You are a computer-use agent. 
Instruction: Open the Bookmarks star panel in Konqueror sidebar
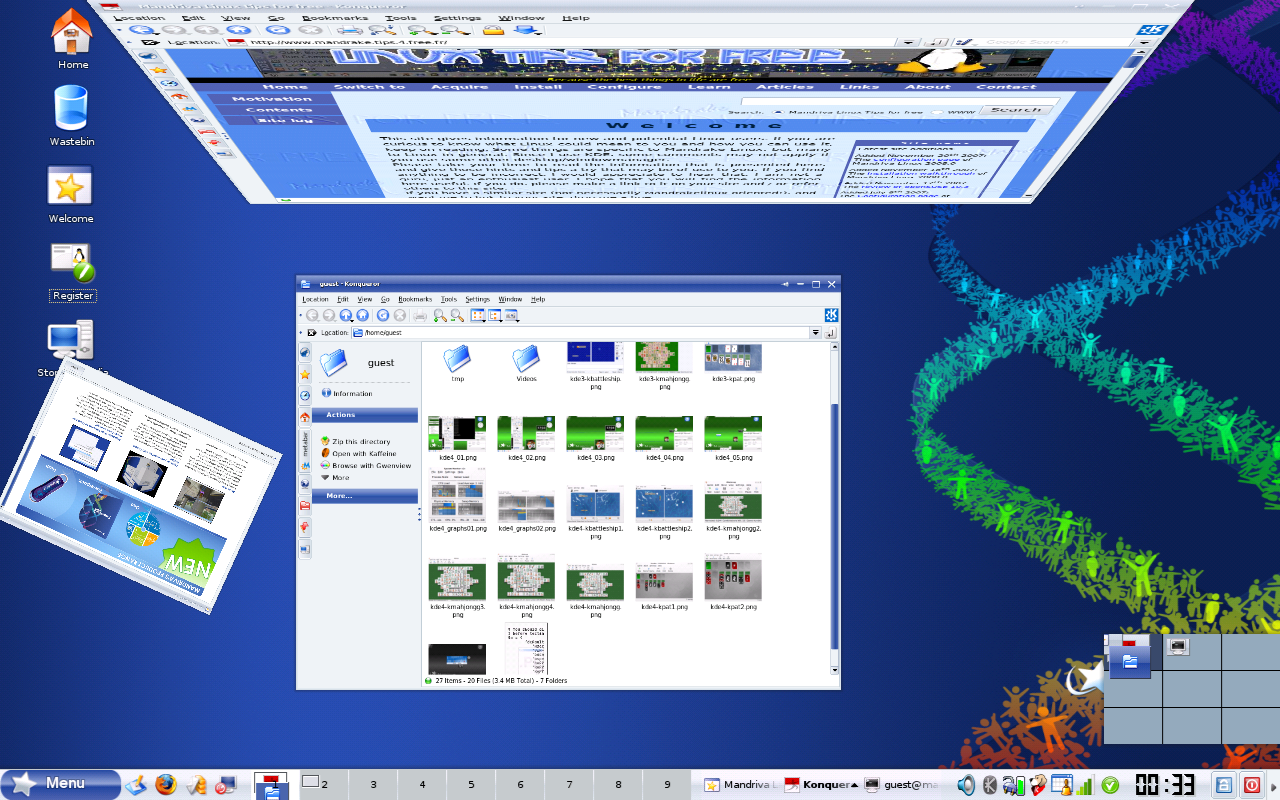coord(305,373)
